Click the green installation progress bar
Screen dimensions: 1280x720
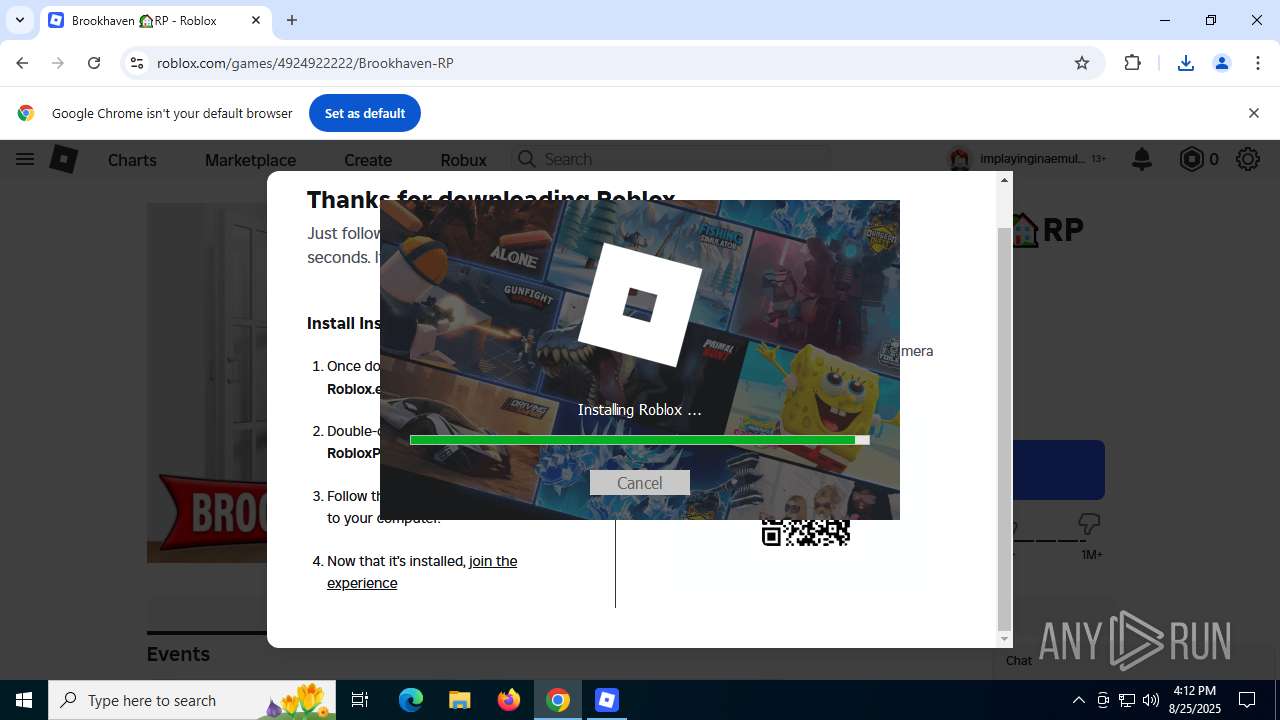pos(639,440)
